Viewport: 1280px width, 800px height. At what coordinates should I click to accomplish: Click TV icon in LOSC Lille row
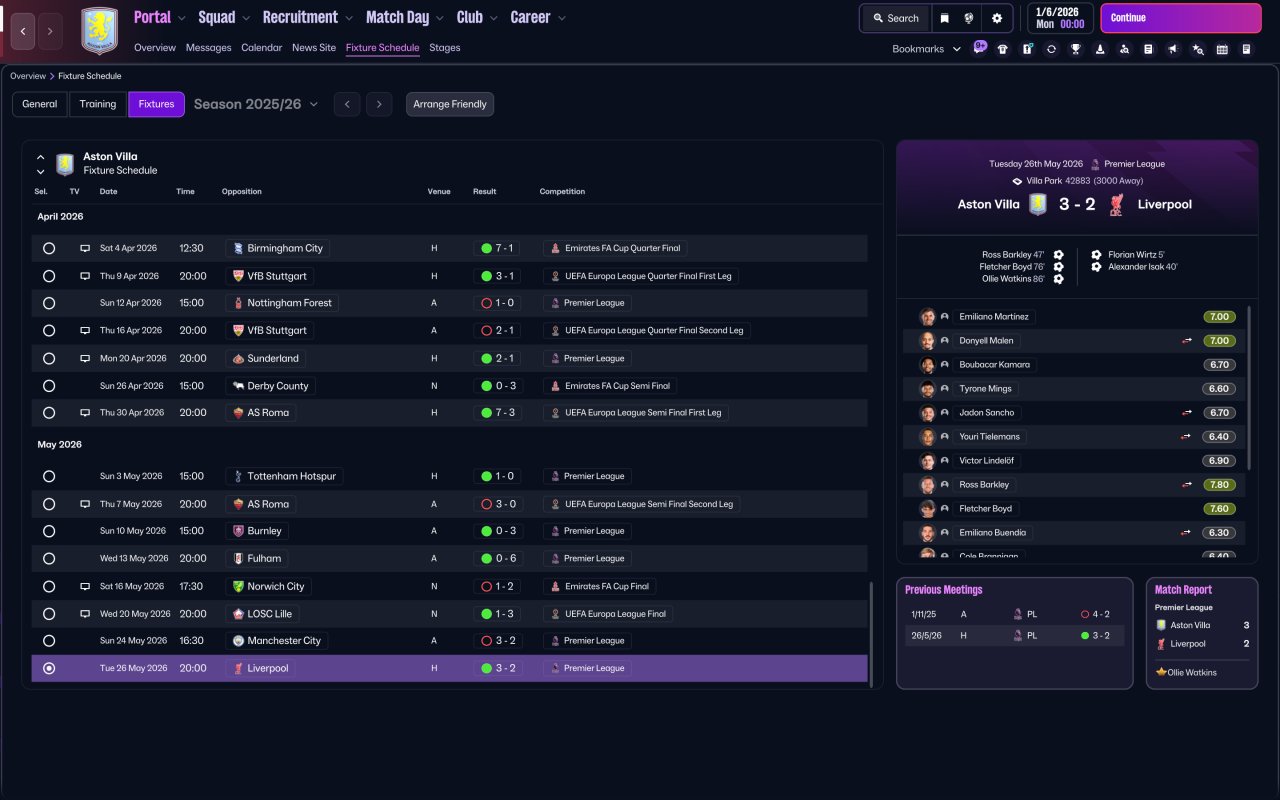[x=85, y=614]
